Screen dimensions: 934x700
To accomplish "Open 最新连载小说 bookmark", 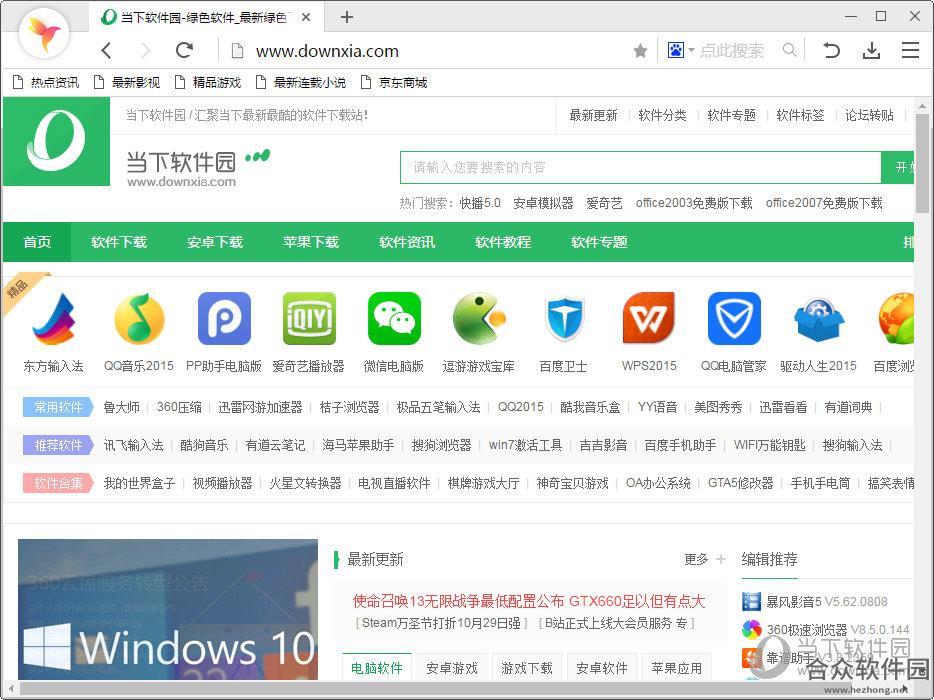I will coord(301,82).
